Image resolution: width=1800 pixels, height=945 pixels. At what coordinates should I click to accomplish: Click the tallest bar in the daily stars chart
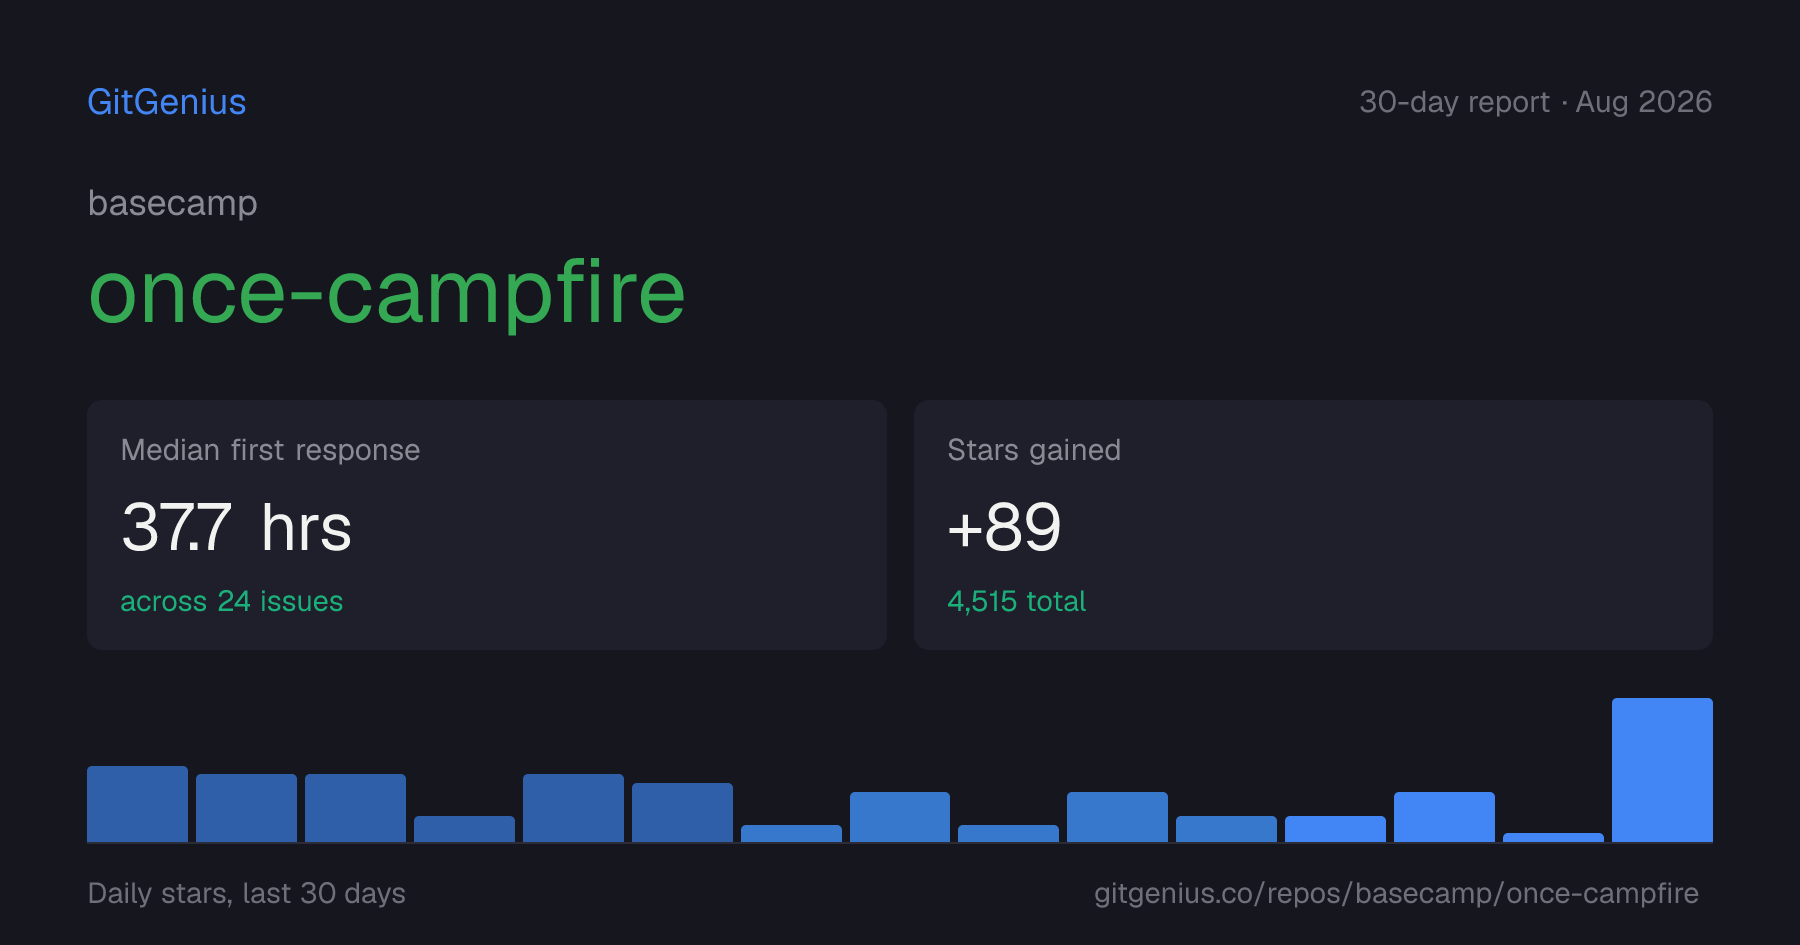[x=1662, y=770]
